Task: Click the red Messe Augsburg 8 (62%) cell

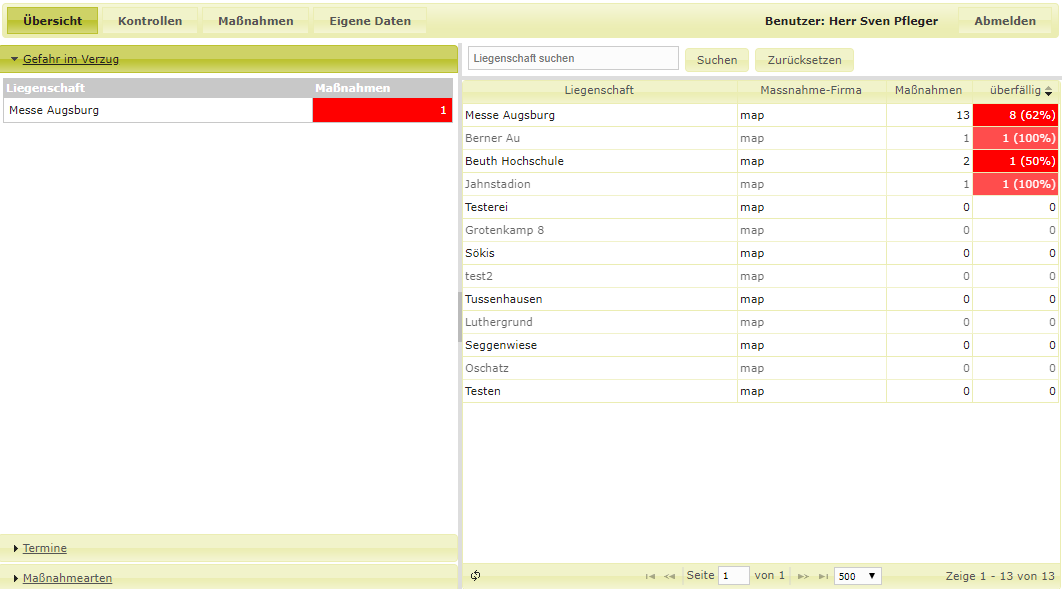Action: tap(1016, 115)
